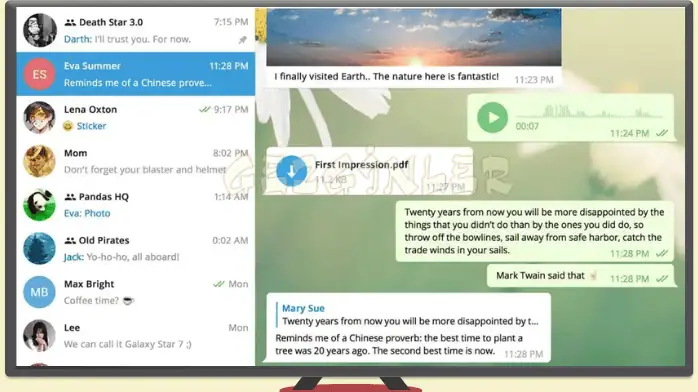Viewport: 698px width, 392px height.
Task: Click the Pandas HQ panda avatar
Action: point(40,205)
